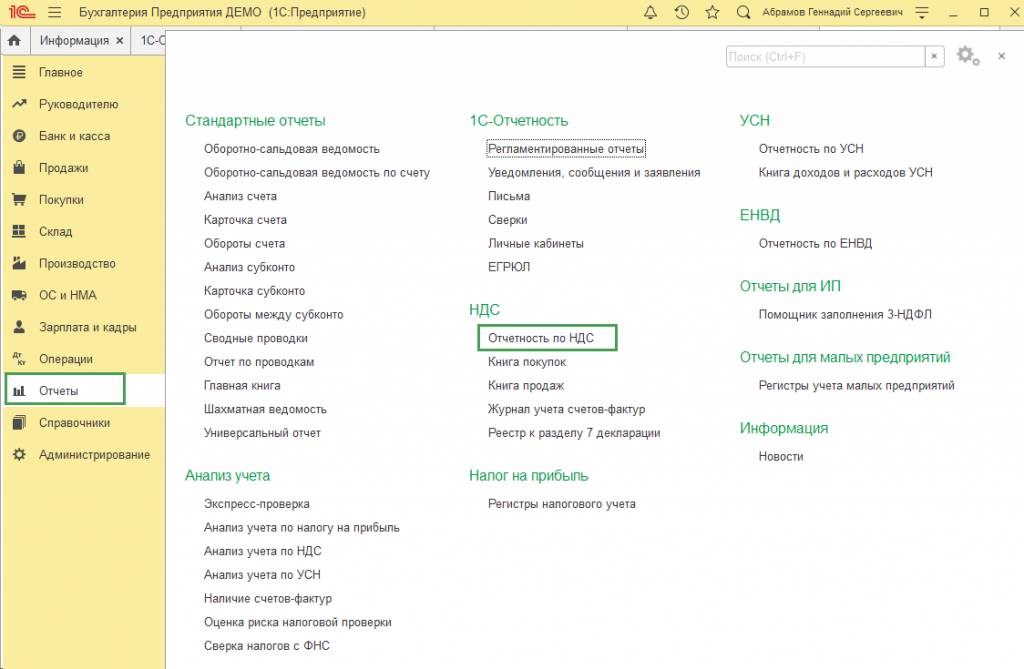Open Обороты между субконто report
1024x669 pixels.
[x=274, y=315]
